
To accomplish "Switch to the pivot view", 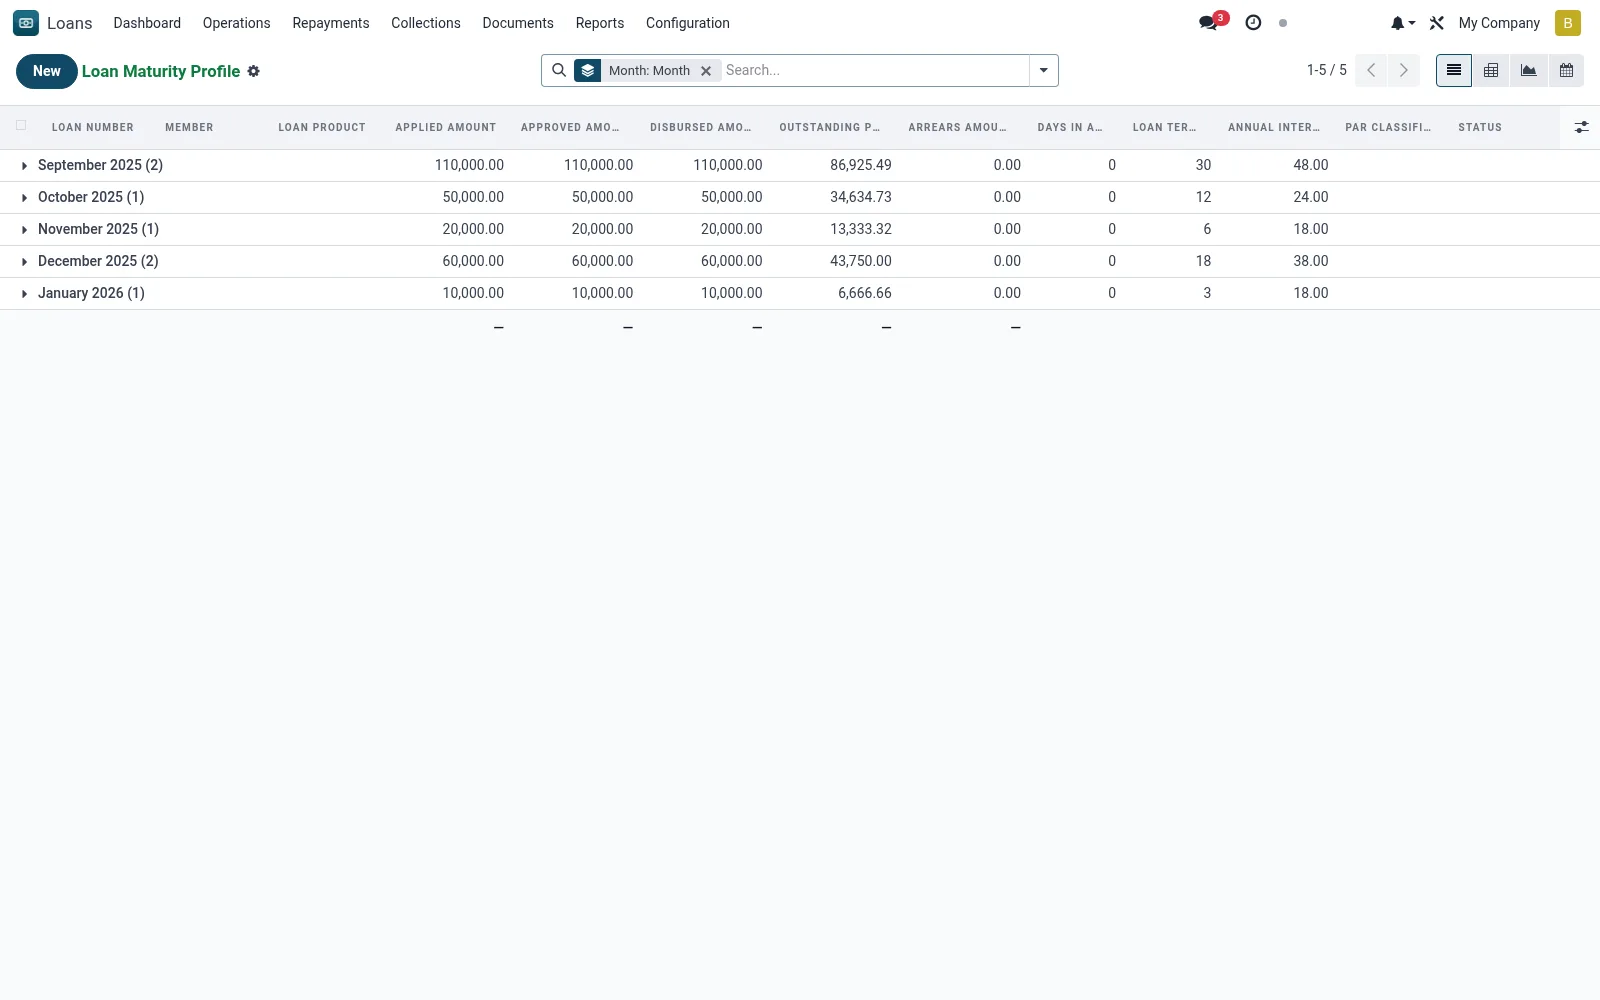I will pyautogui.click(x=1491, y=70).
